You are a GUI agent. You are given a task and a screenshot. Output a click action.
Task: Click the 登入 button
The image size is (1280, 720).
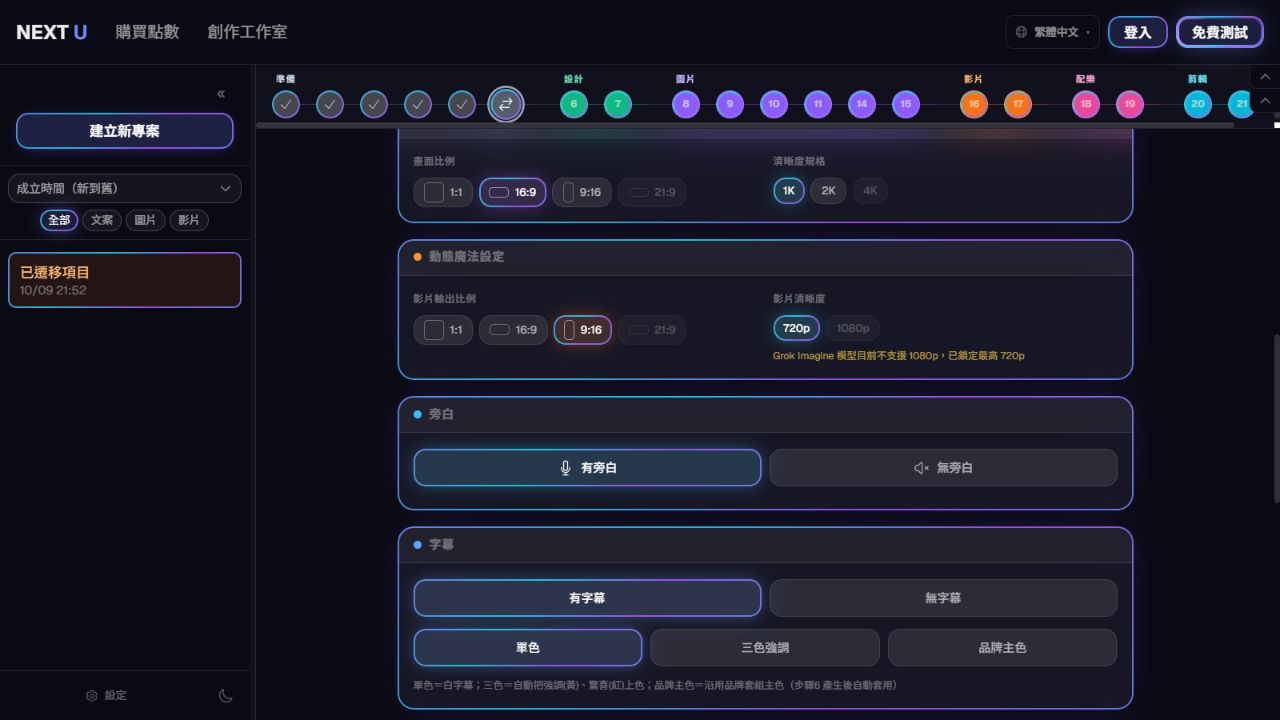coord(1138,32)
